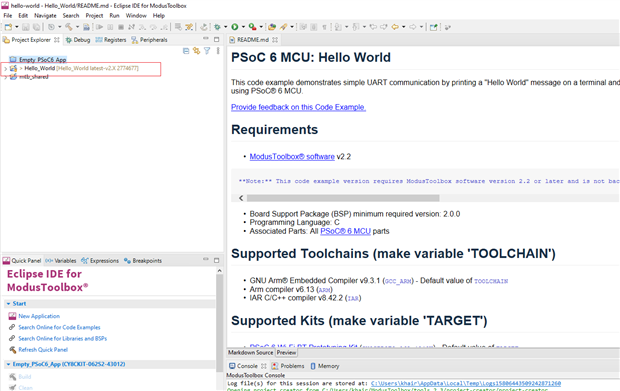Toggle Link with Editor in Project Explorer
The width and height of the screenshot is (620, 391).
[197, 51]
